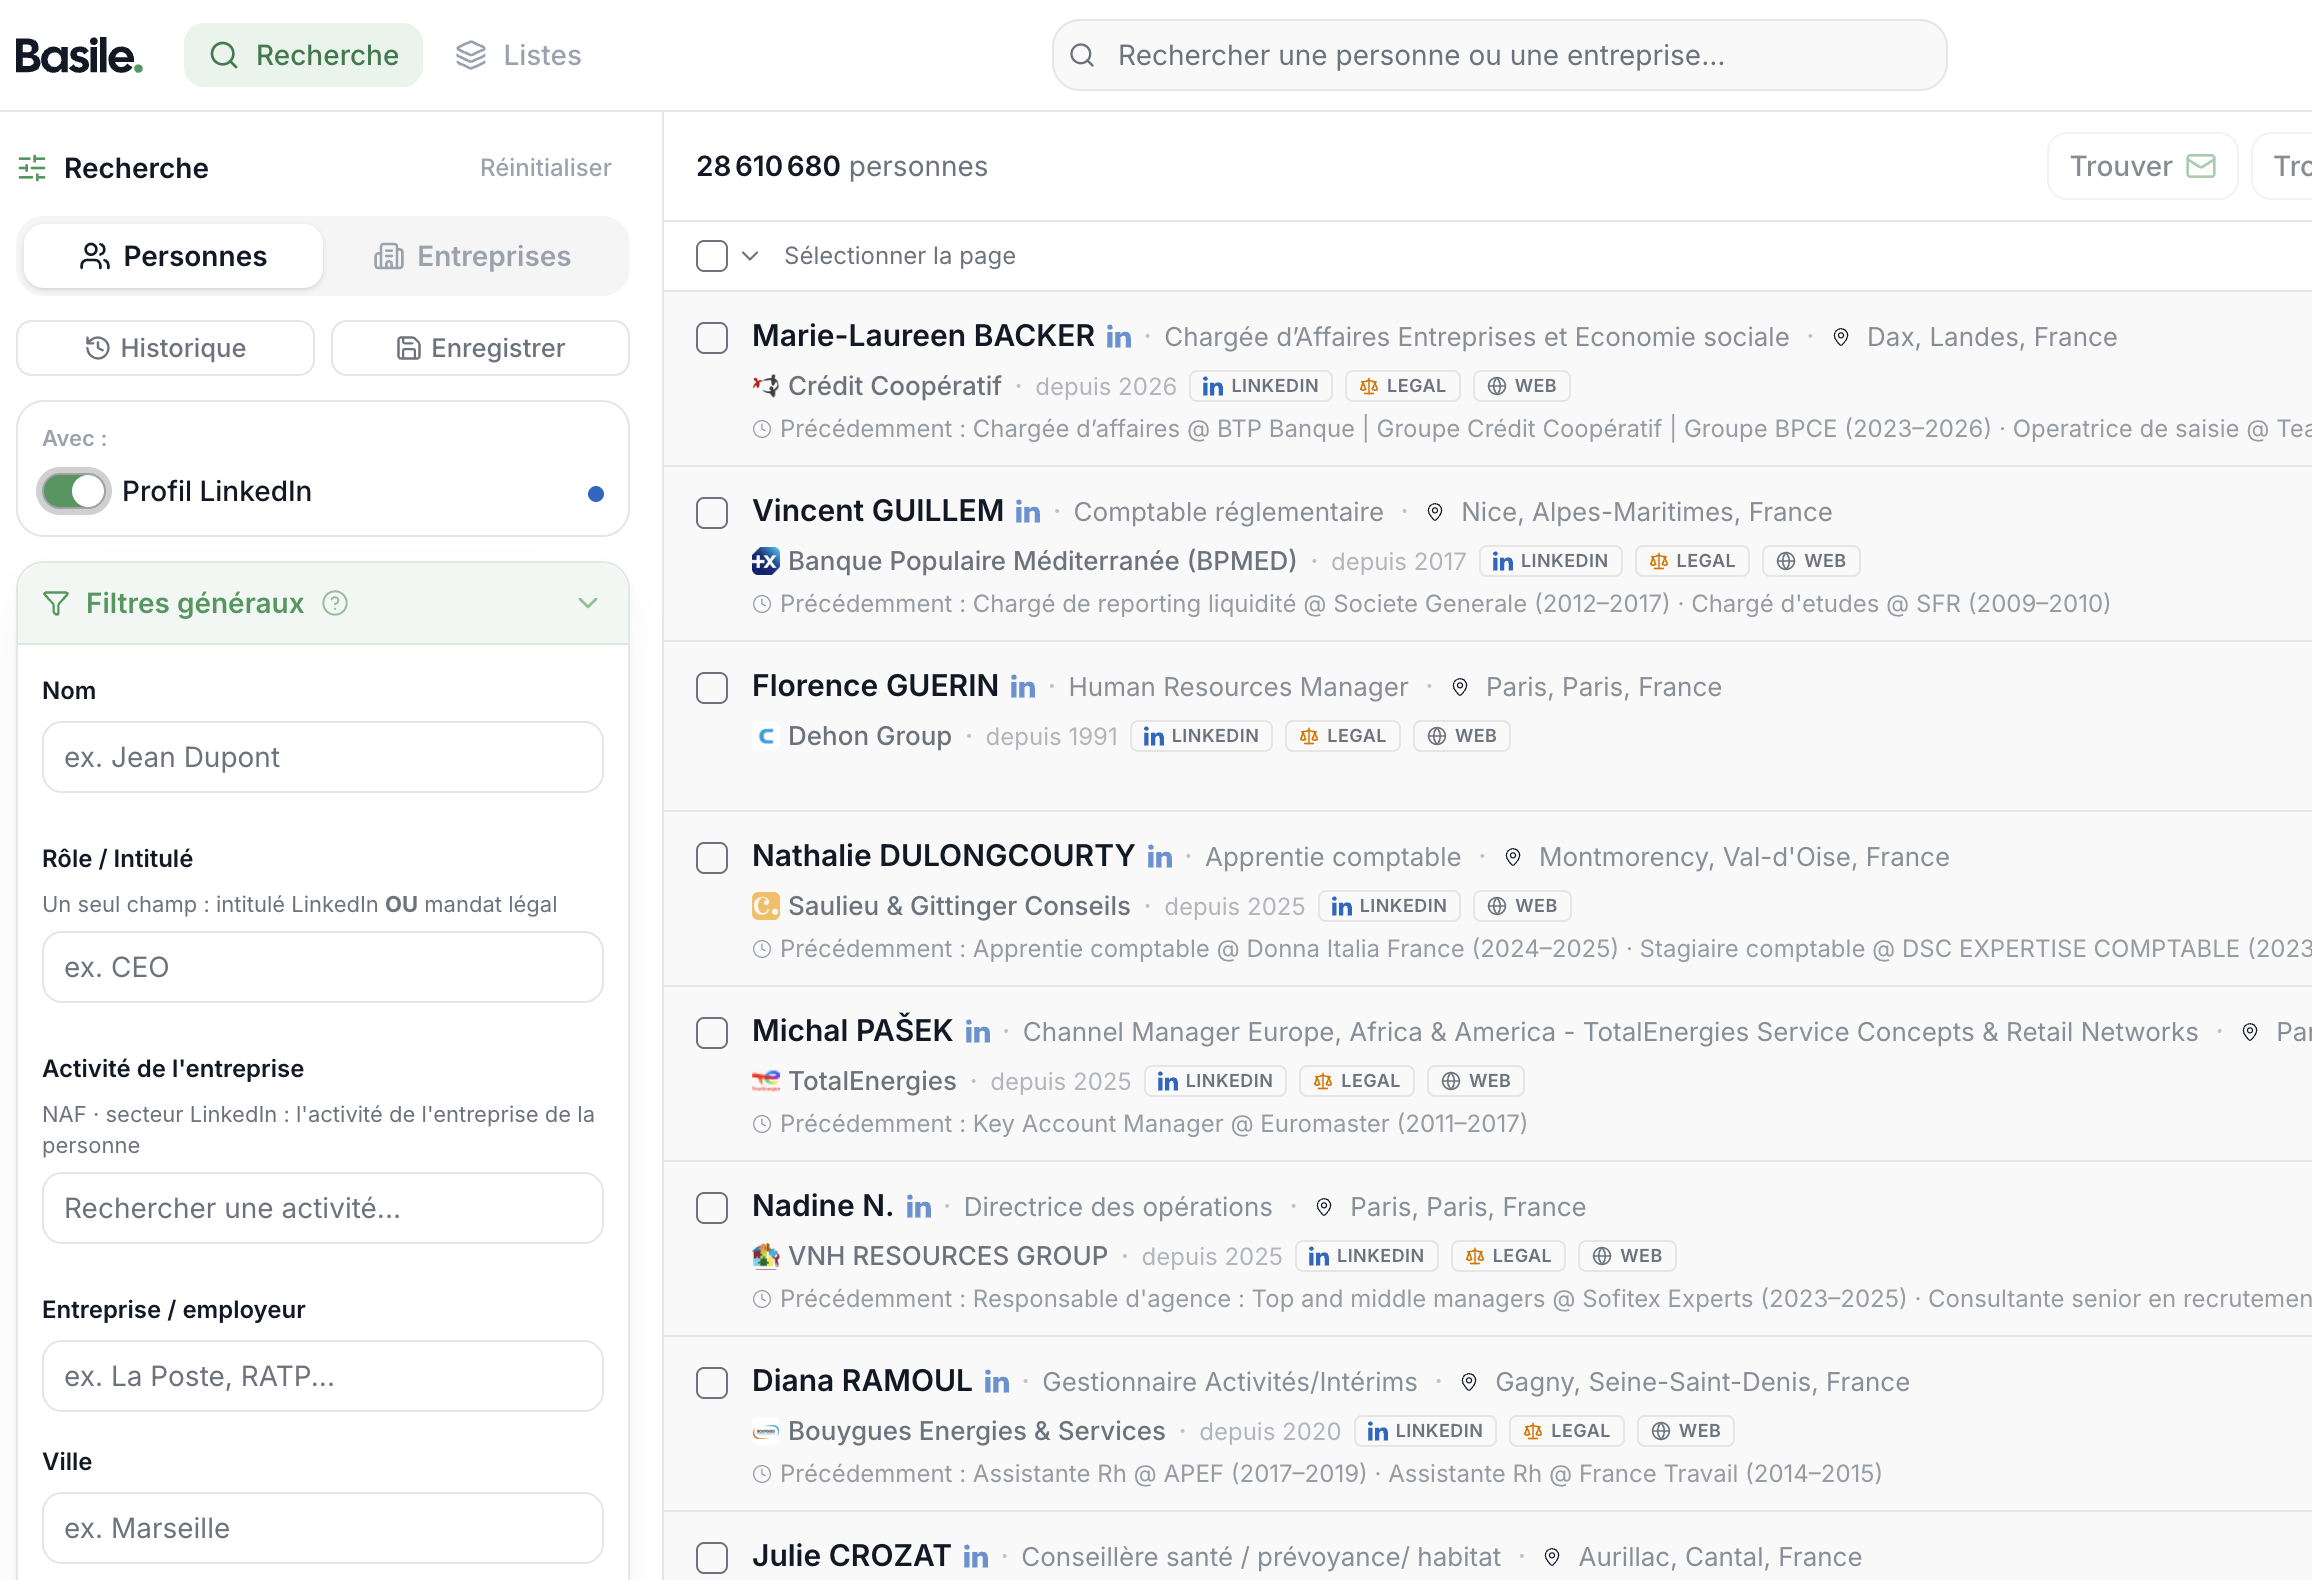Click the WEB badge for VNH RESOURCES GROUP

click(x=1627, y=1256)
